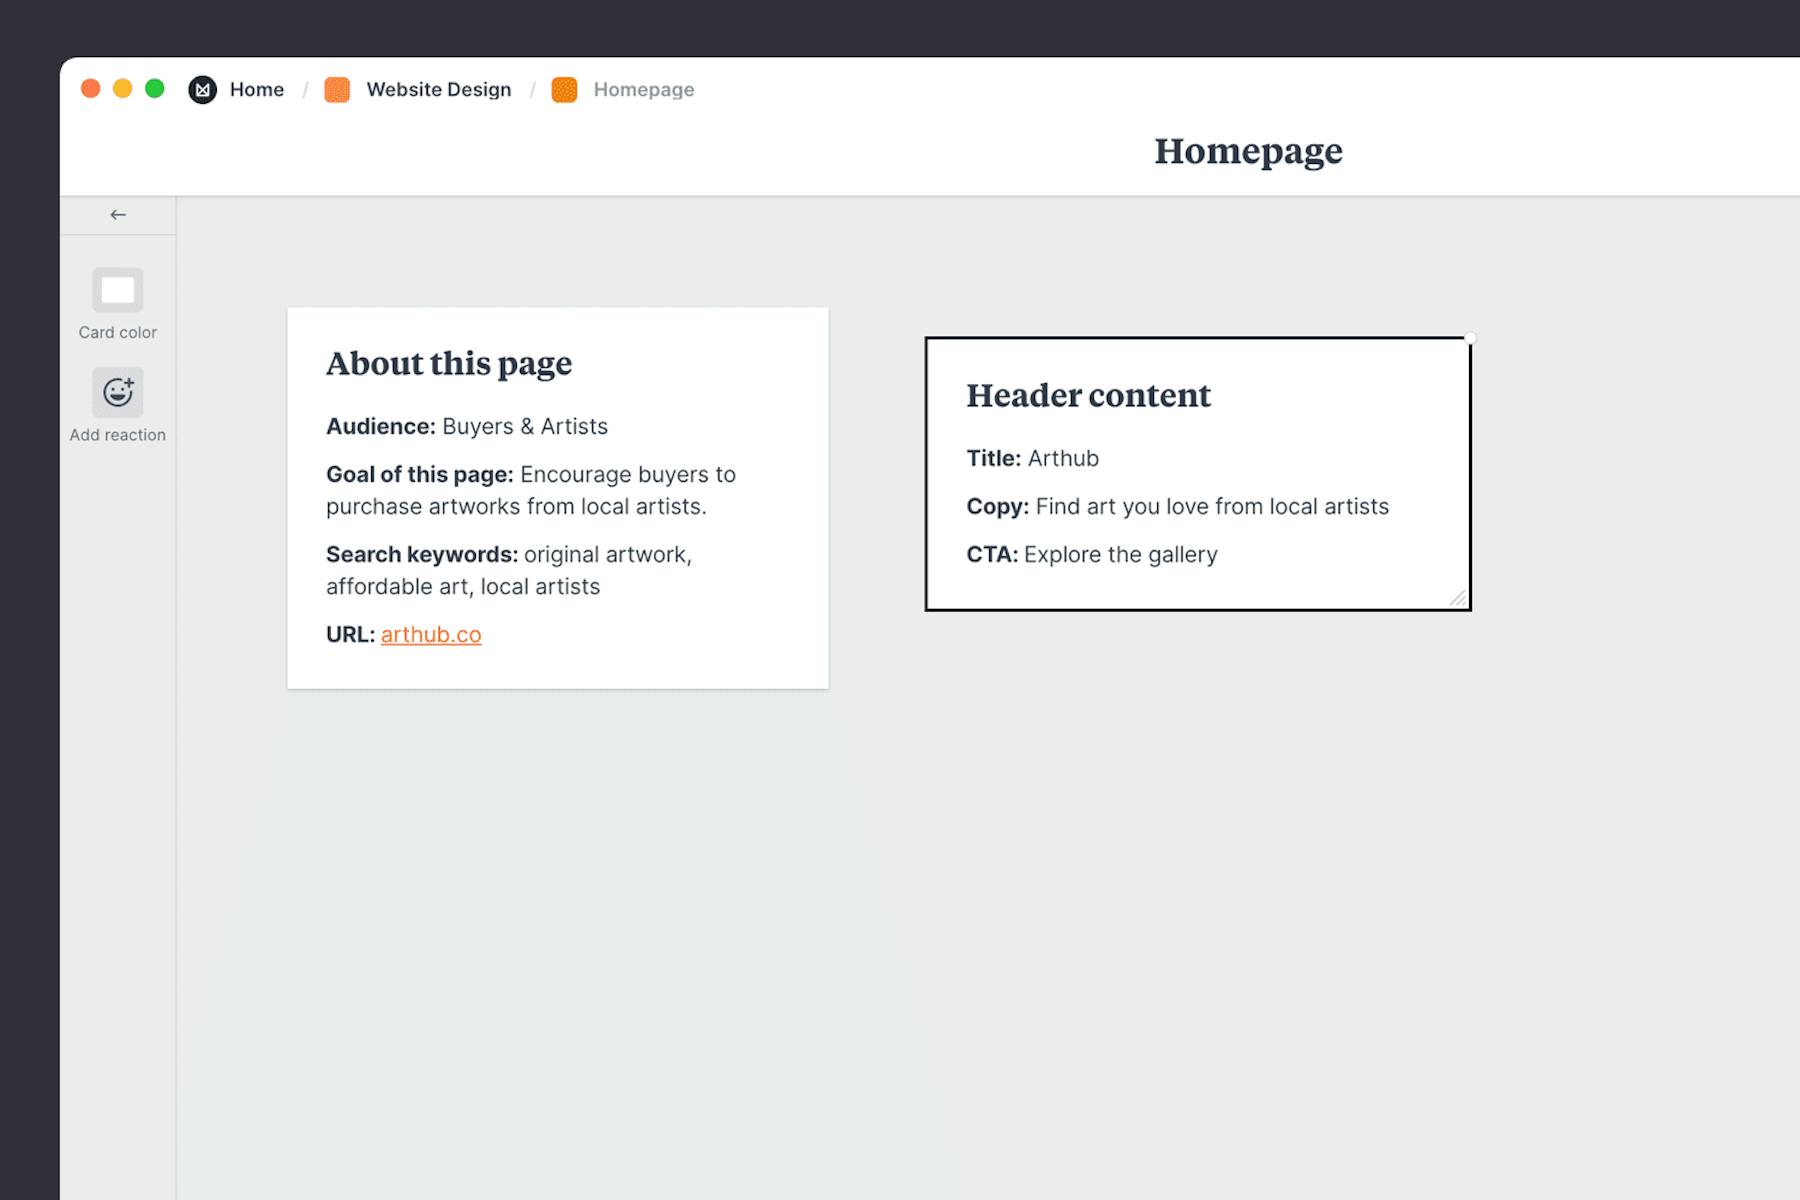Click the white Card color swatch
This screenshot has width=1800, height=1200.
pyautogui.click(x=118, y=290)
